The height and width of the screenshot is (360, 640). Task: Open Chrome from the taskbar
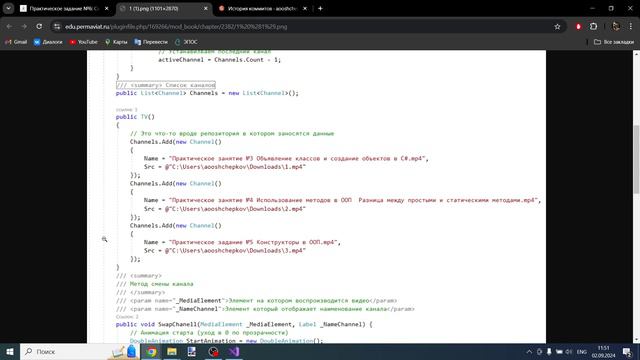pos(151,351)
